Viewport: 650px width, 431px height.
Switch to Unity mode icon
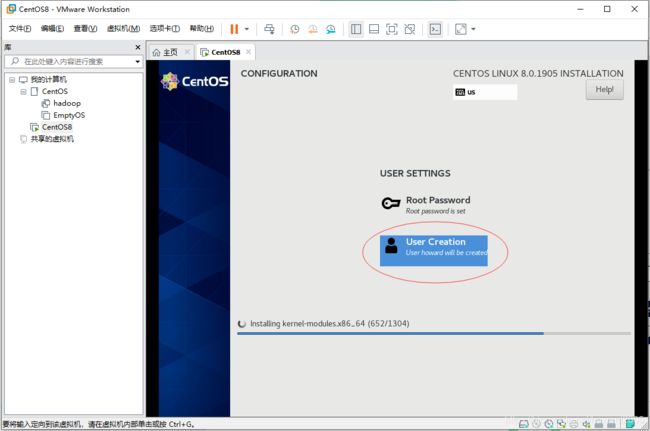point(410,29)
